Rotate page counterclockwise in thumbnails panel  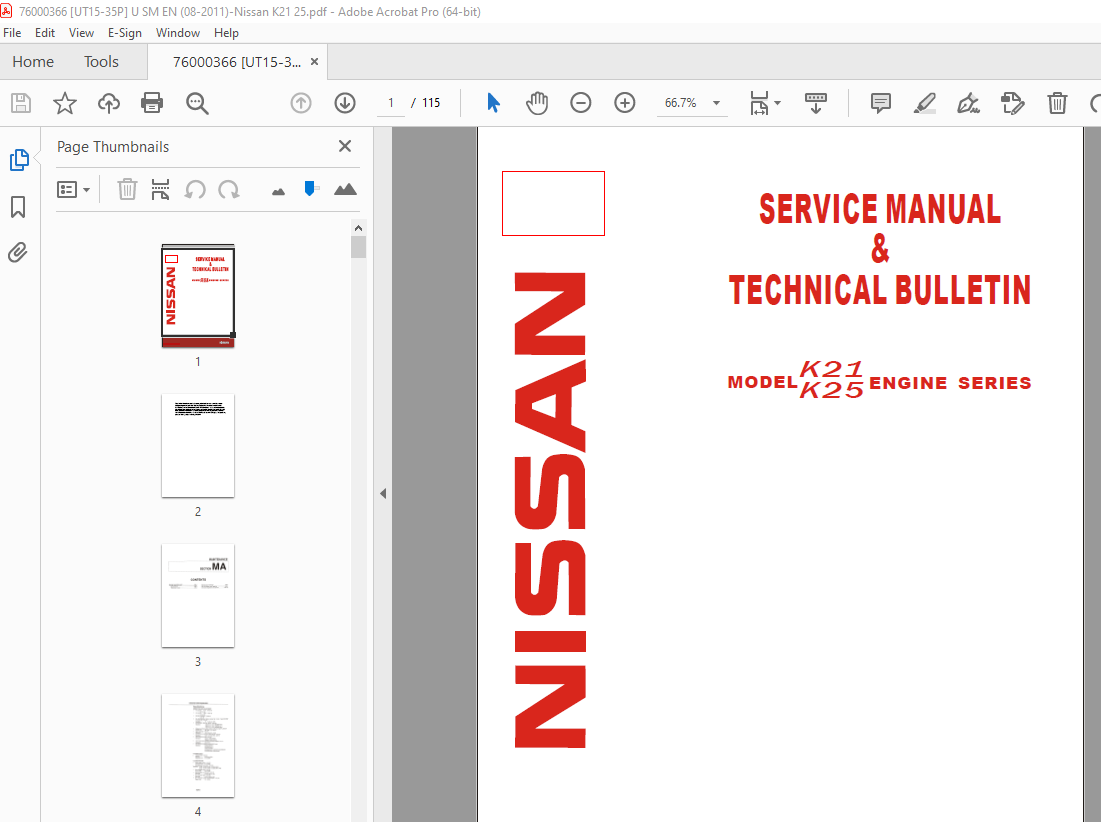[x=195, y=190]
